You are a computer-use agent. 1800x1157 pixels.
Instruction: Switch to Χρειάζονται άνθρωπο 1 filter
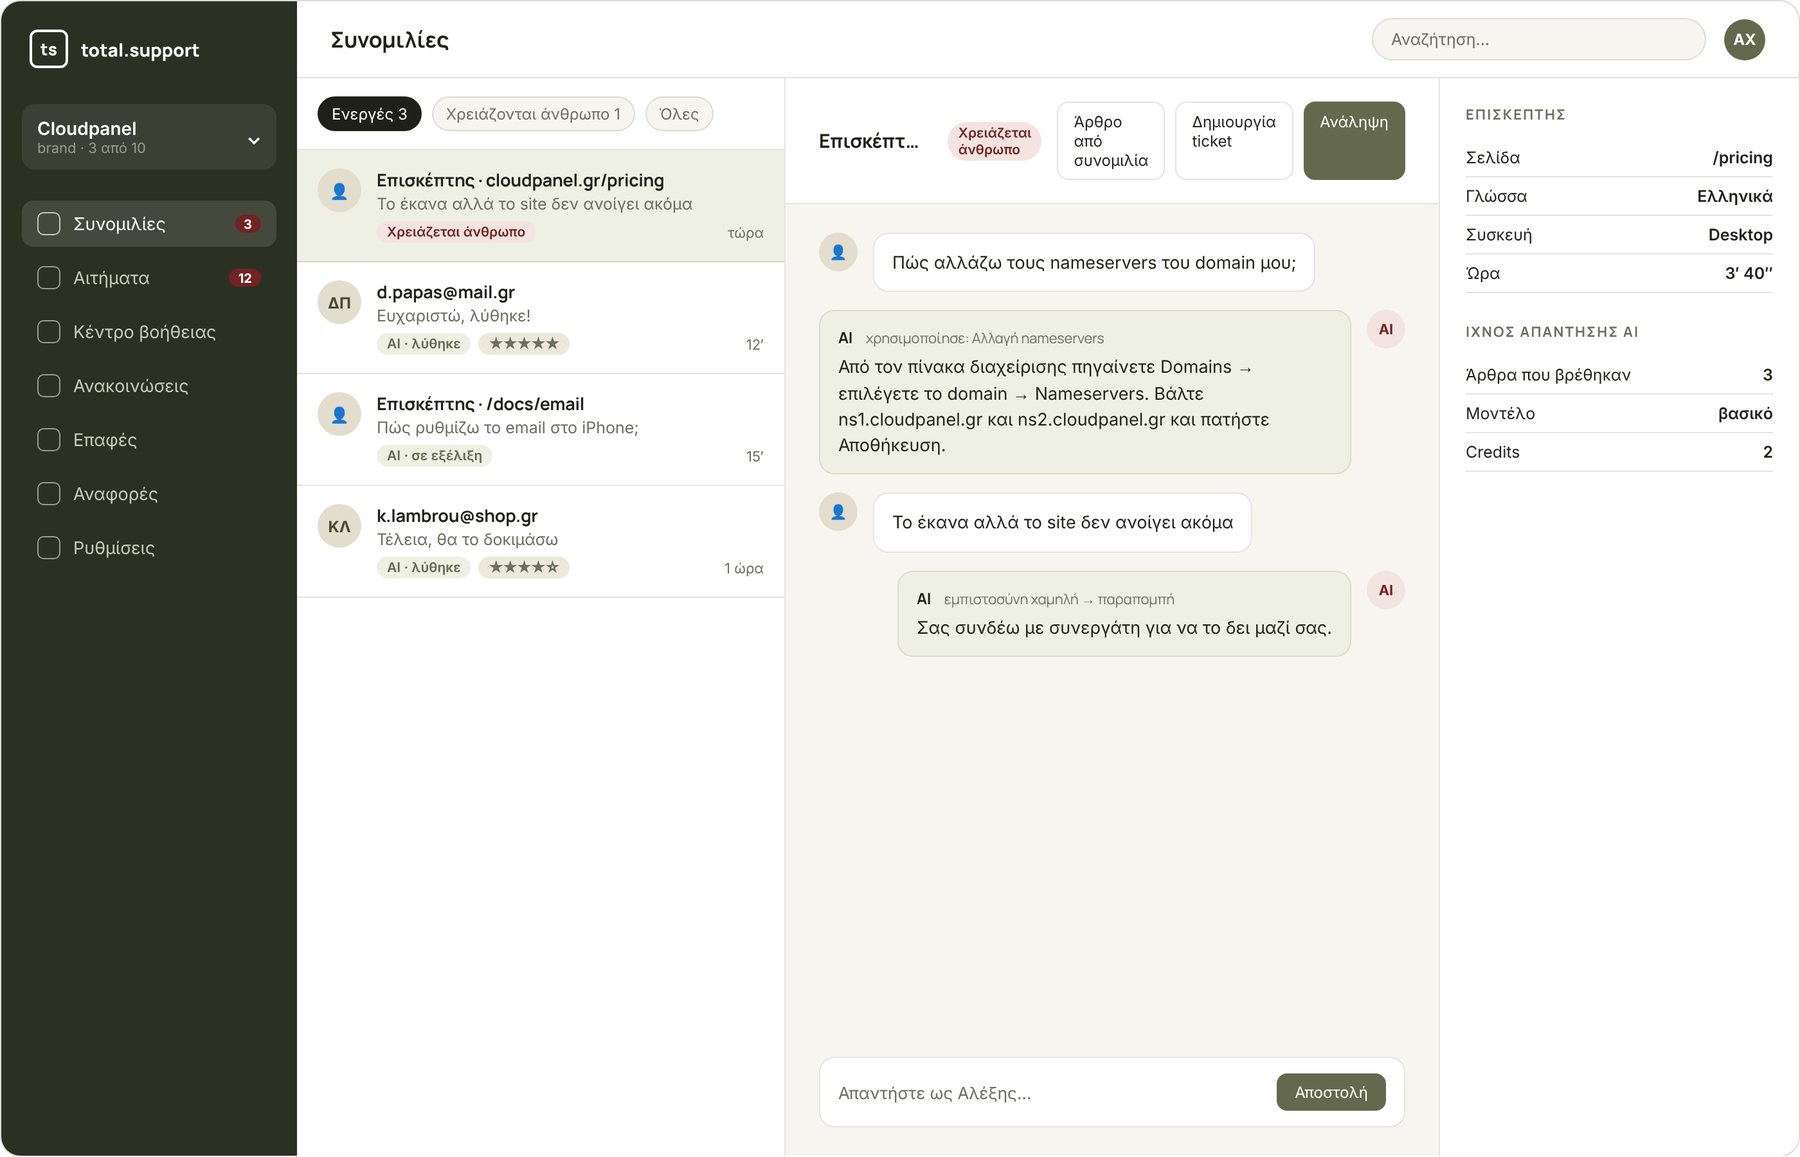click(x=533, y=114)
